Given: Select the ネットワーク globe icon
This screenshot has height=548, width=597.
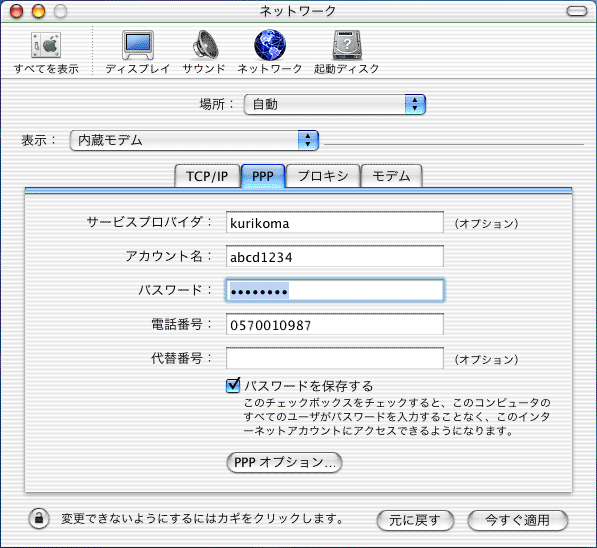Looking at the screenshot, I should tap(270, 45).
